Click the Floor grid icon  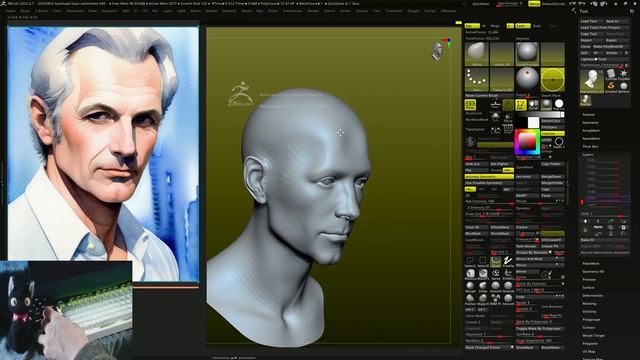496,105
